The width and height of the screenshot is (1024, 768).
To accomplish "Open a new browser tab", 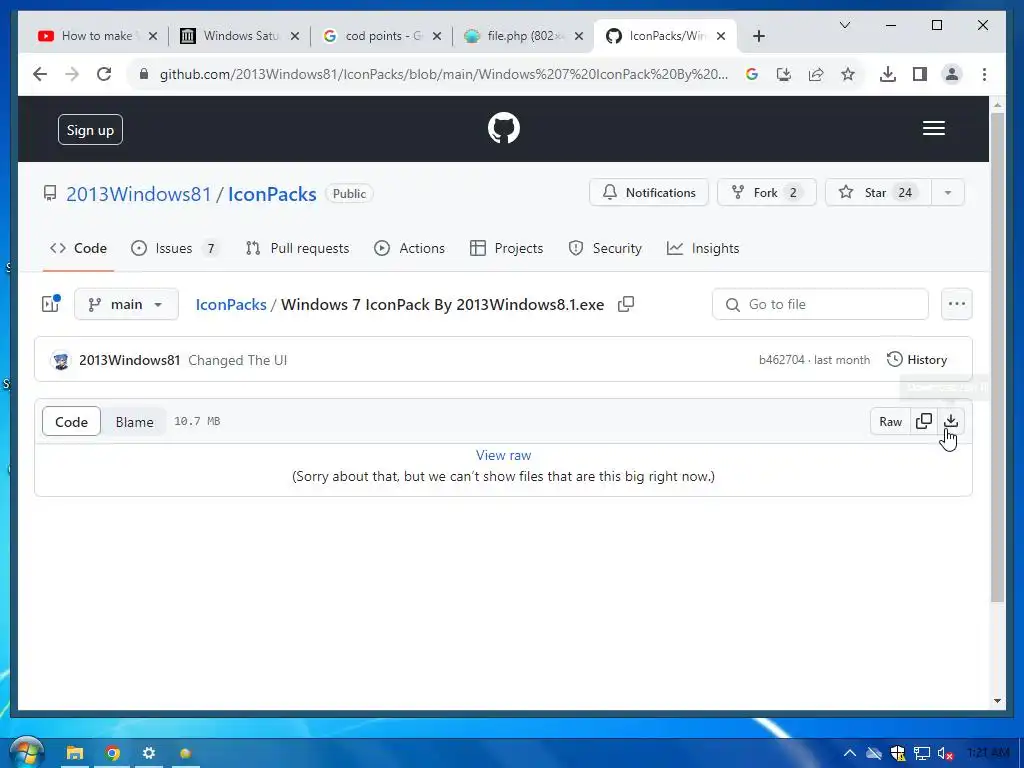I will (x=758, y=36).
